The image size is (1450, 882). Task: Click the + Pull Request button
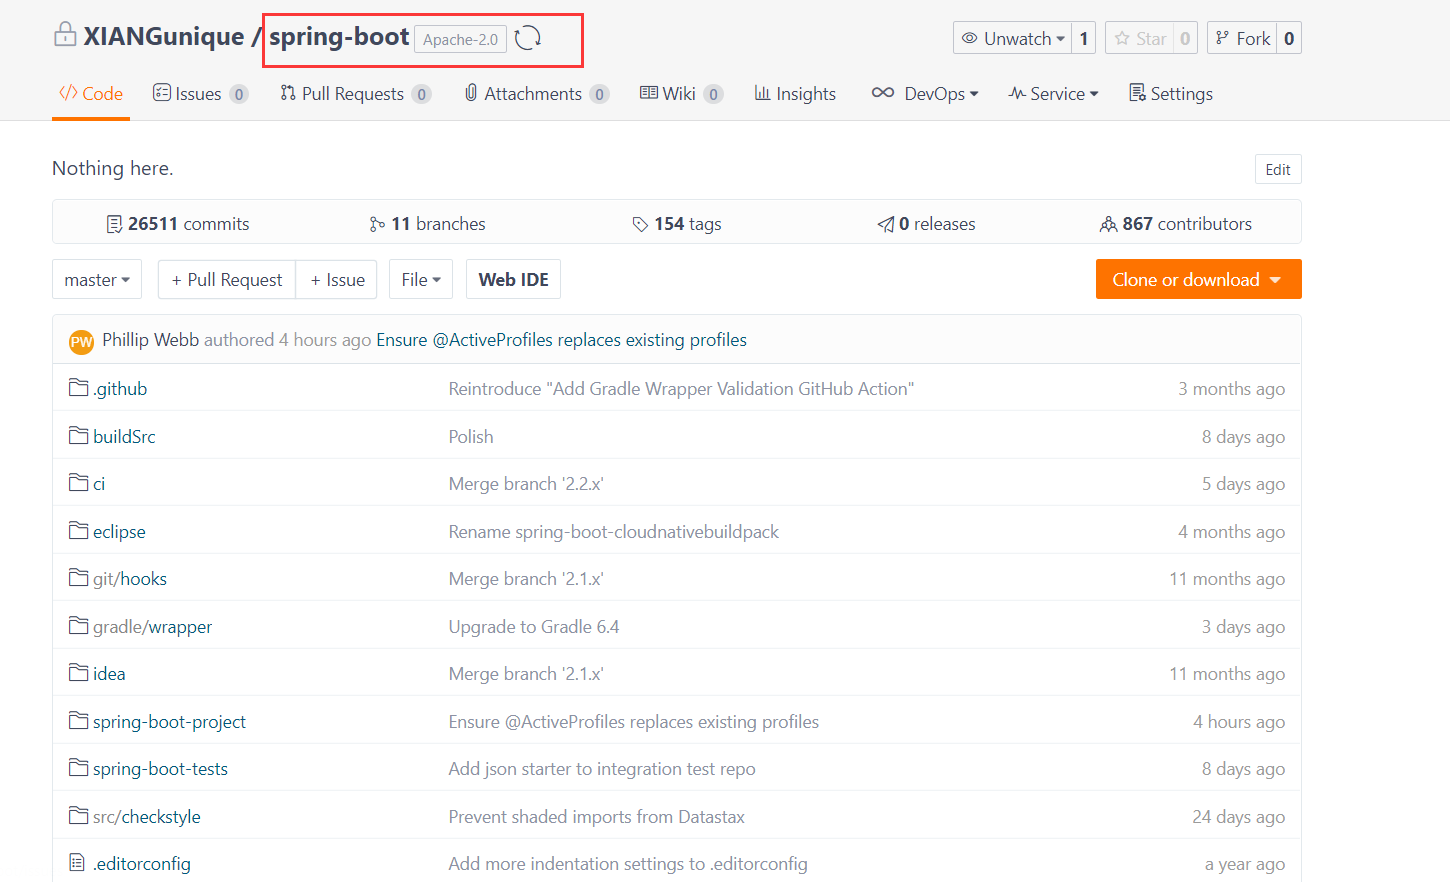227,280
